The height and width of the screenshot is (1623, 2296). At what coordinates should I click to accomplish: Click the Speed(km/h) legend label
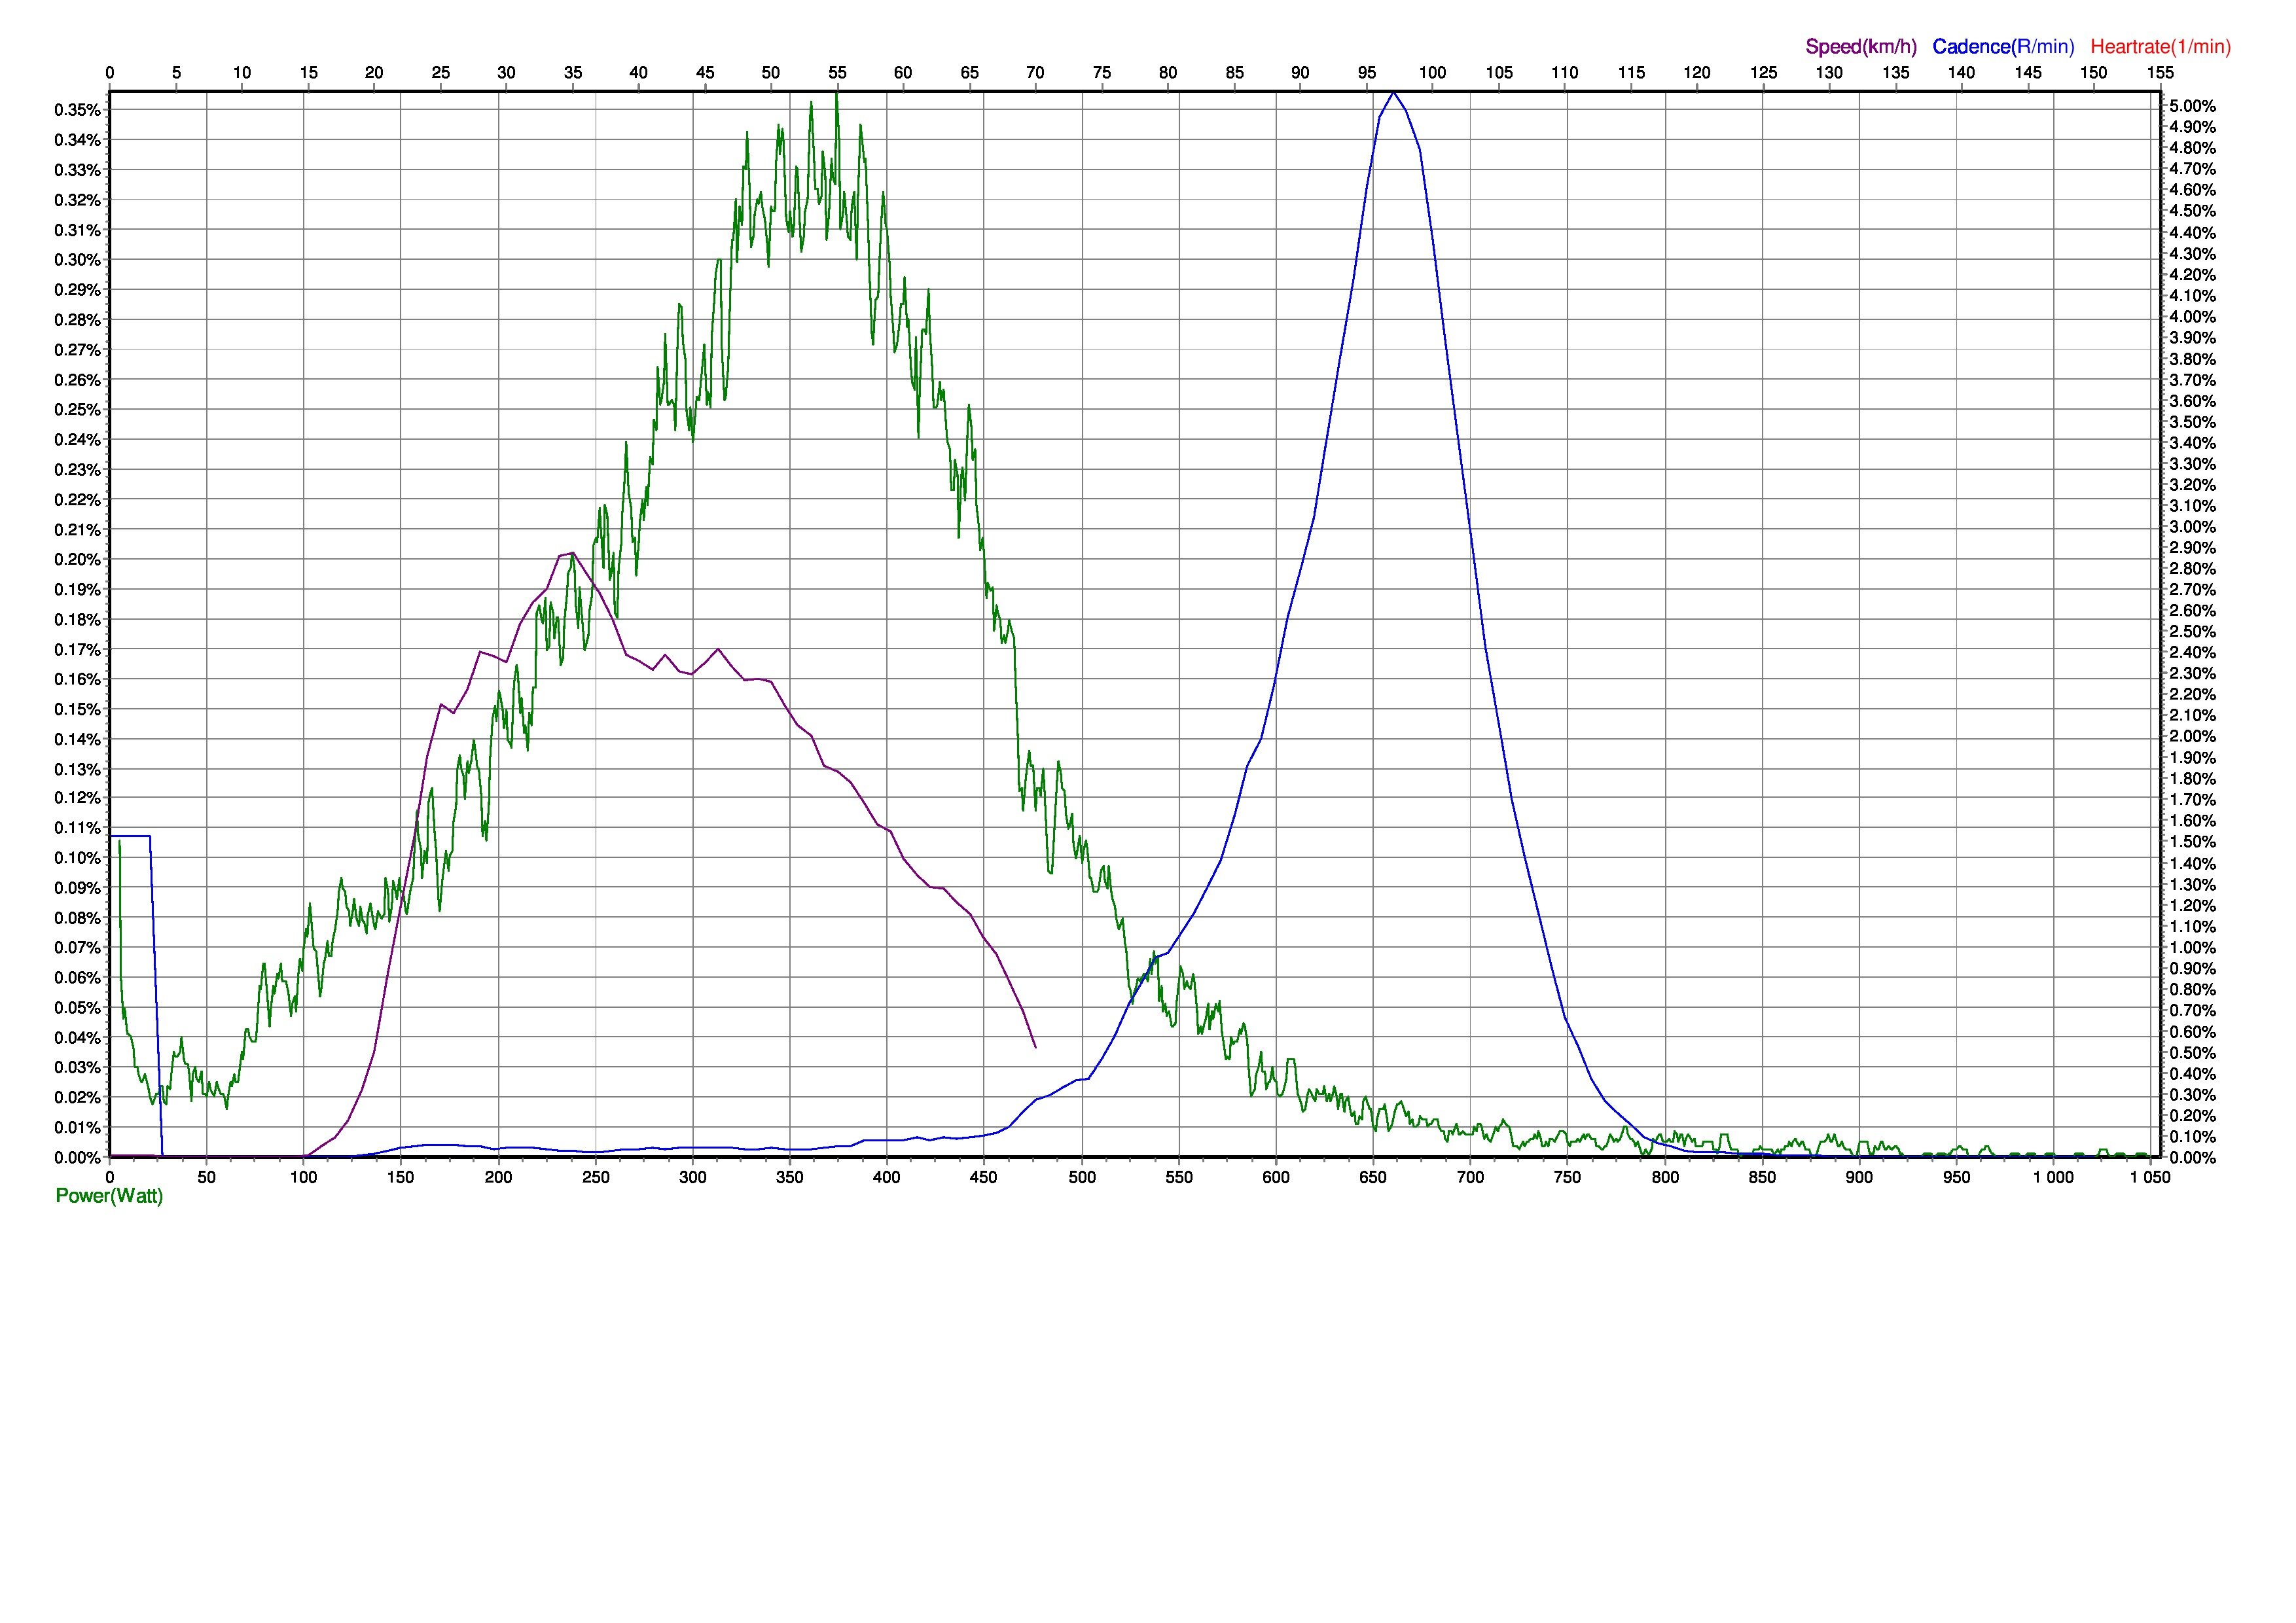(x=1861, y=46)
